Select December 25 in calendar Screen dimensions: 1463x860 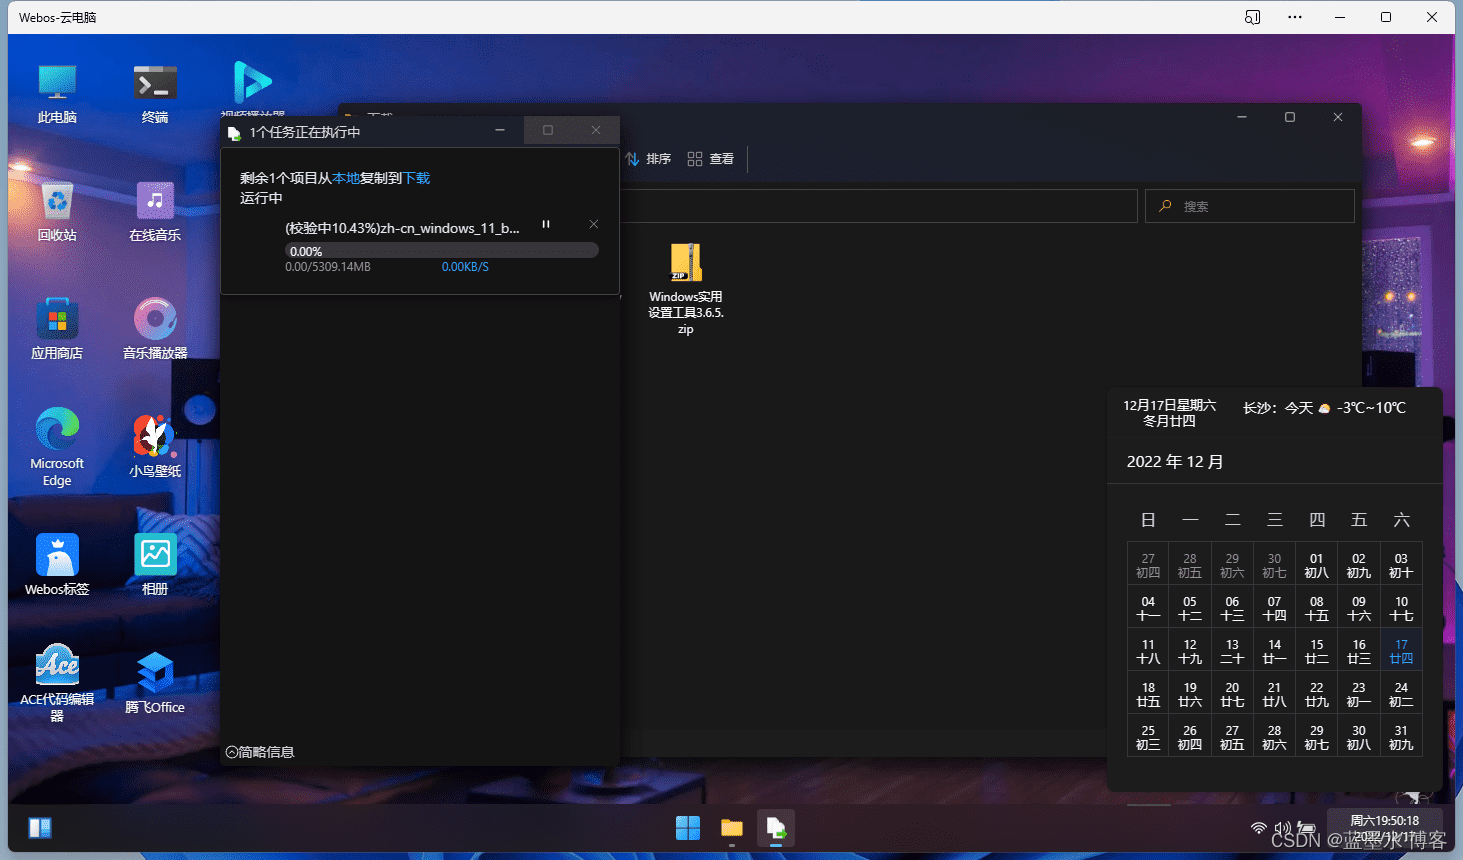(1148, 737)
